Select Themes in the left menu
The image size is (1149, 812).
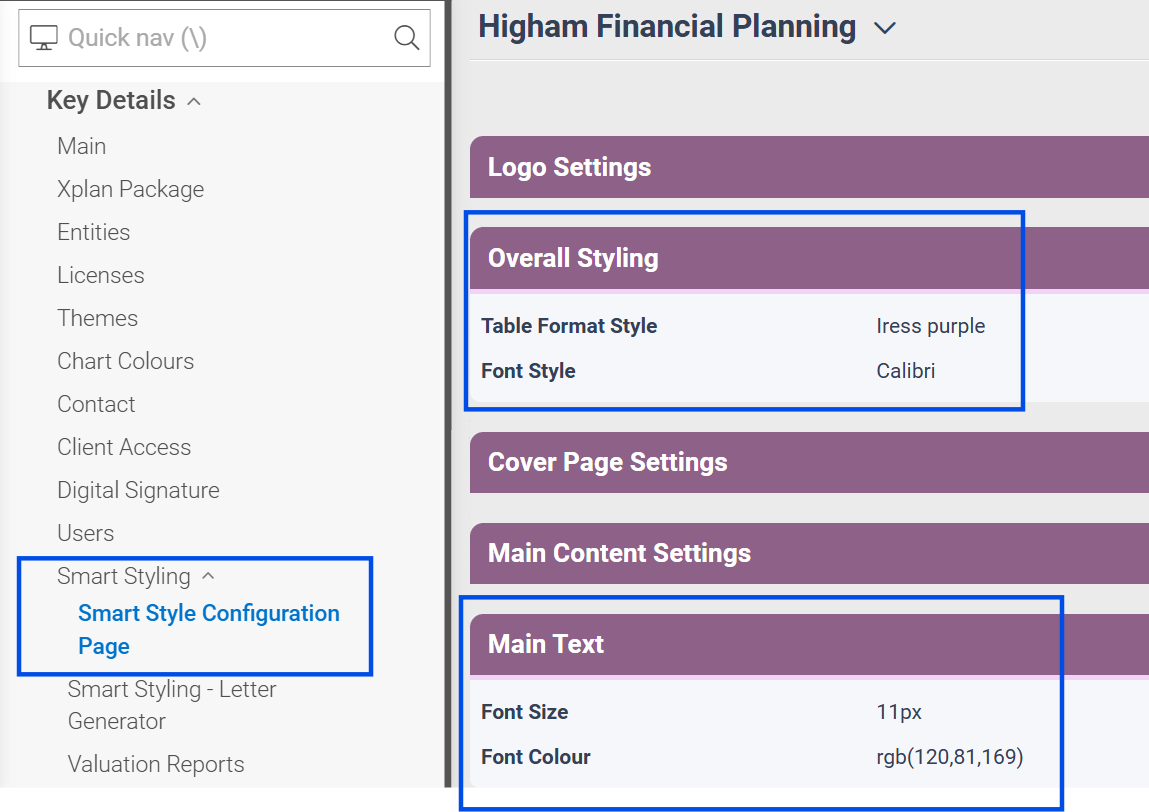click(x=98, y=318)
